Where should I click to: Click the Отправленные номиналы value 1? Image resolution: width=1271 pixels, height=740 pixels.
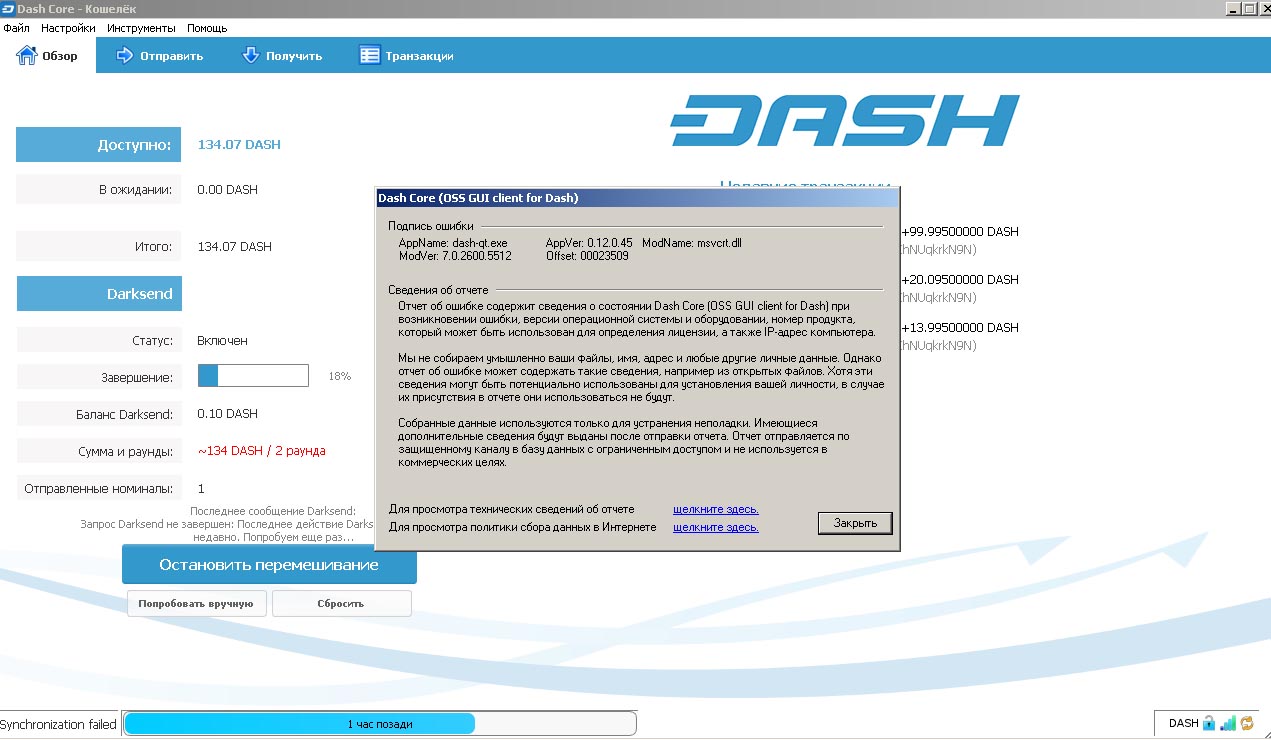coord(201,489)
